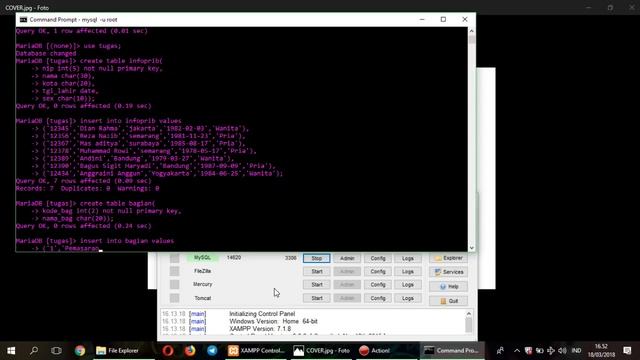View FileZilla Logs
The image size is (640, 360).
408,271
